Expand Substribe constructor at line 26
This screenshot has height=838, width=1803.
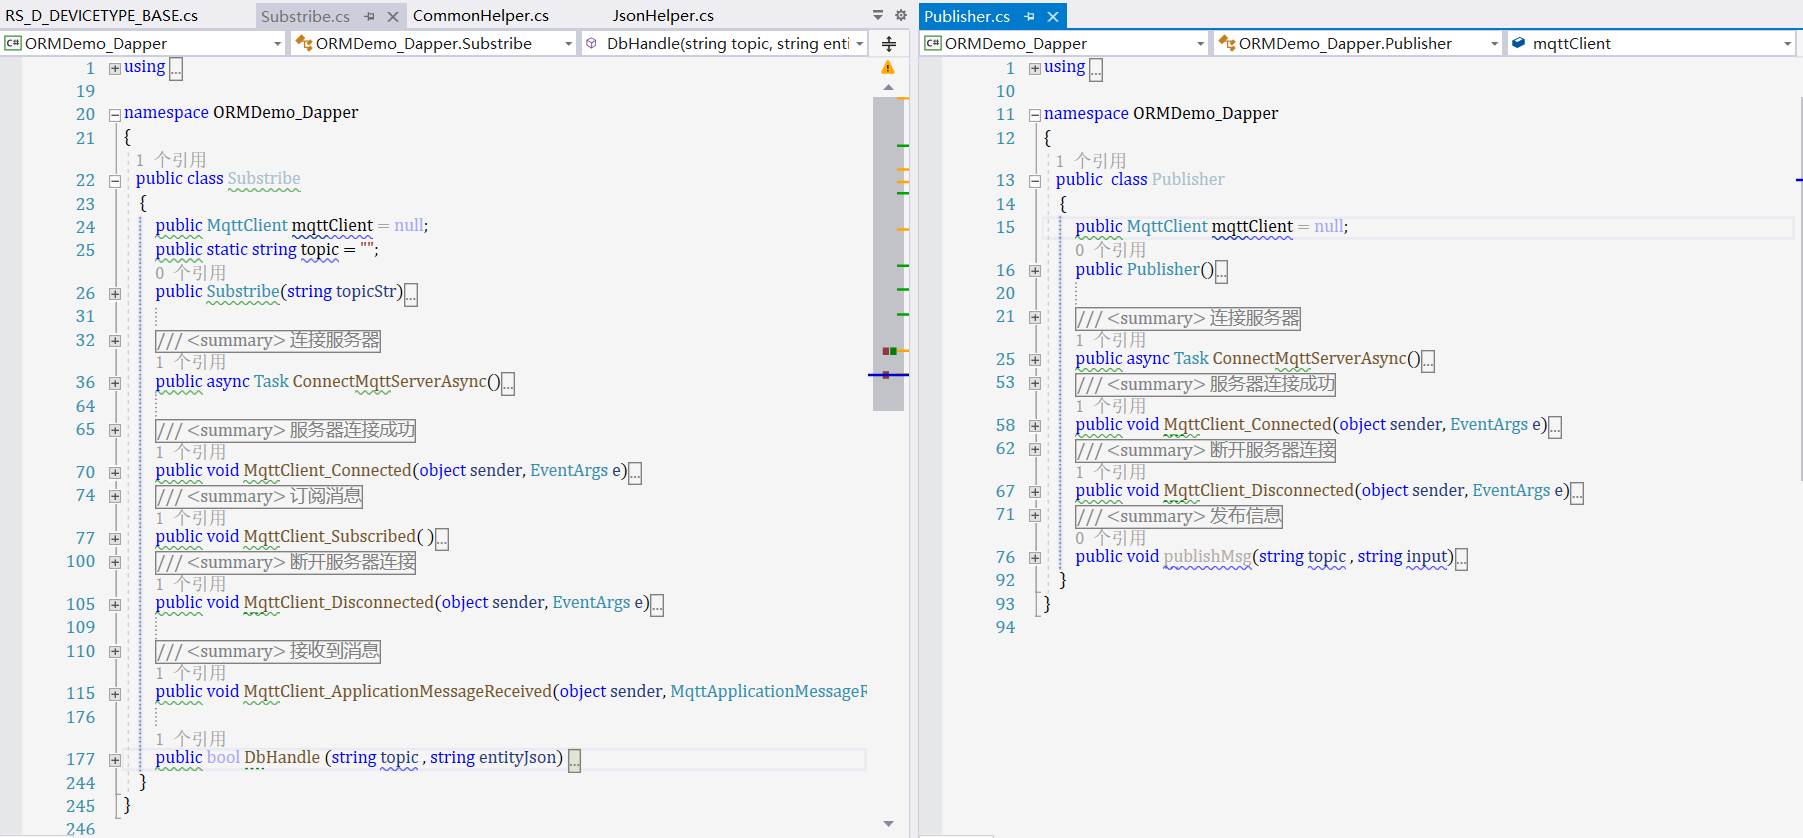115,294
